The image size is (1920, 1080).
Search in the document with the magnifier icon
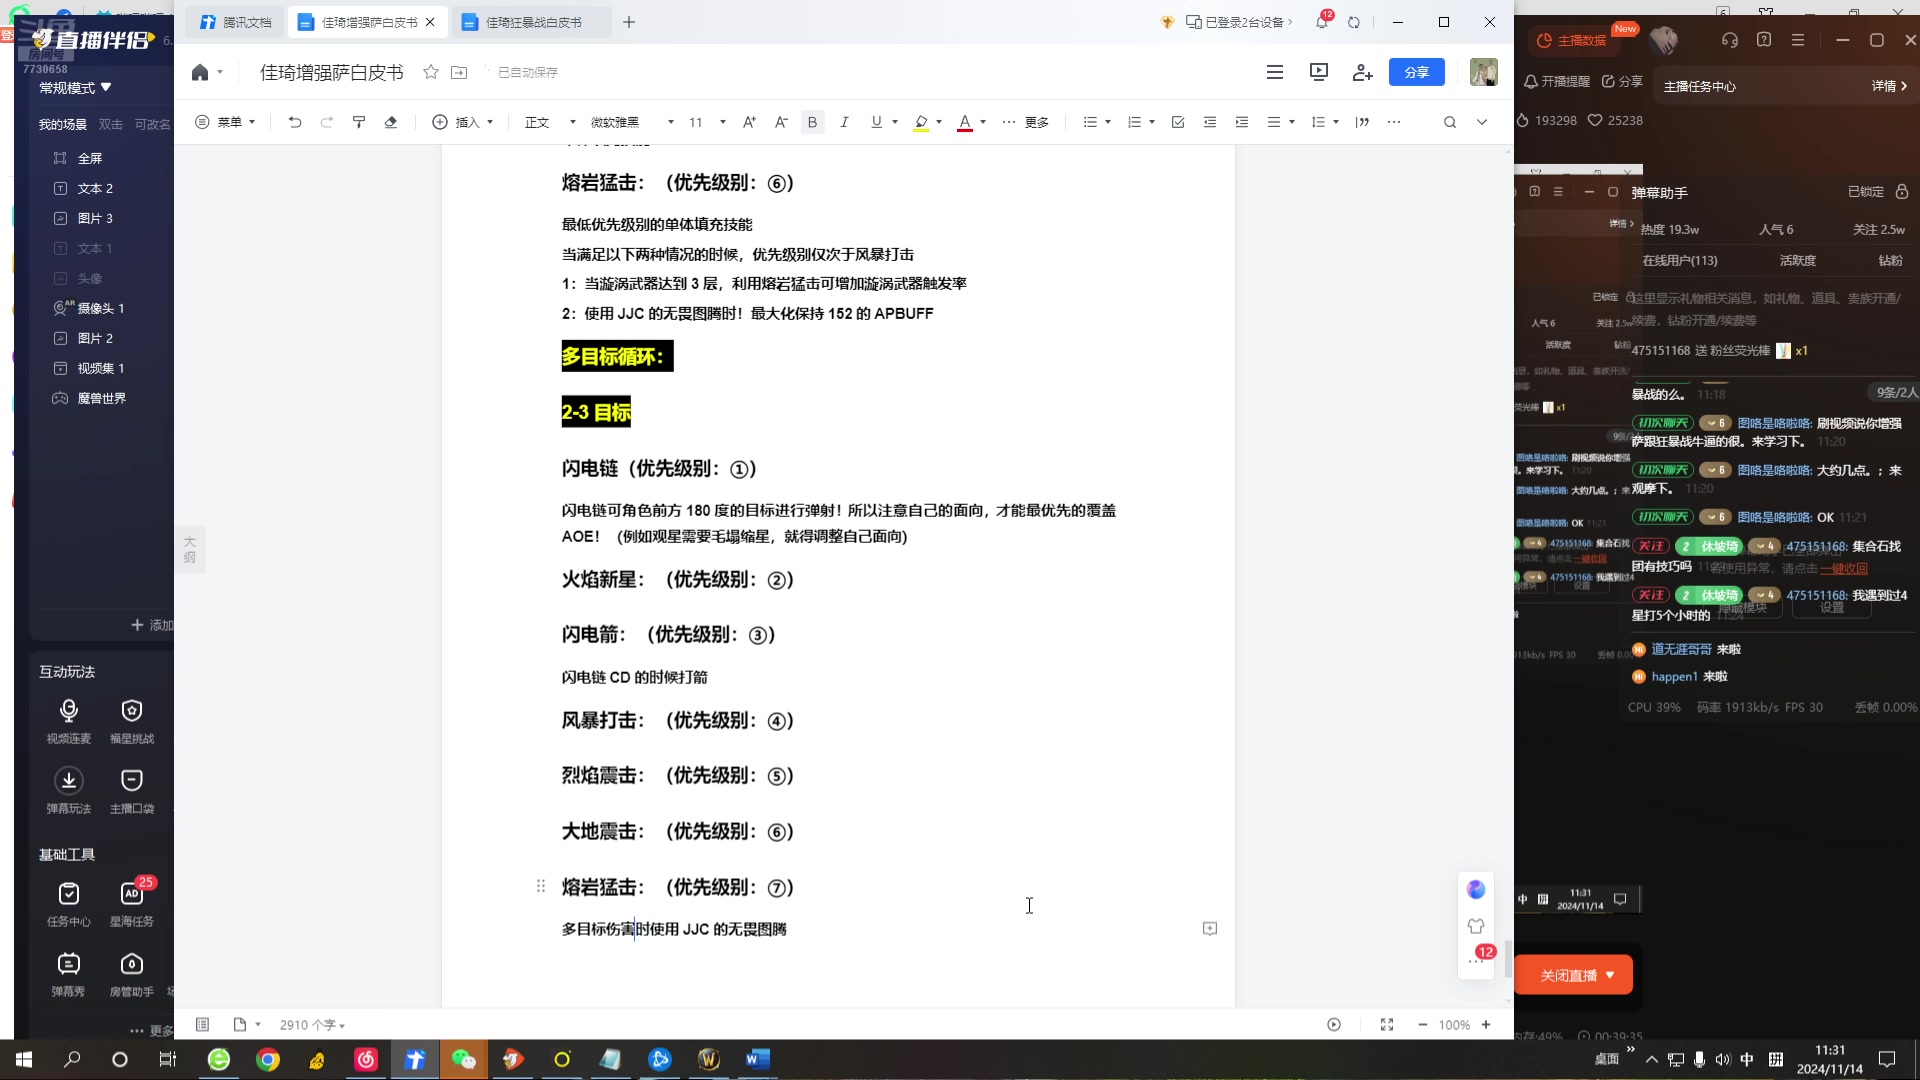pyautogui.click(x=1450, y=122)
